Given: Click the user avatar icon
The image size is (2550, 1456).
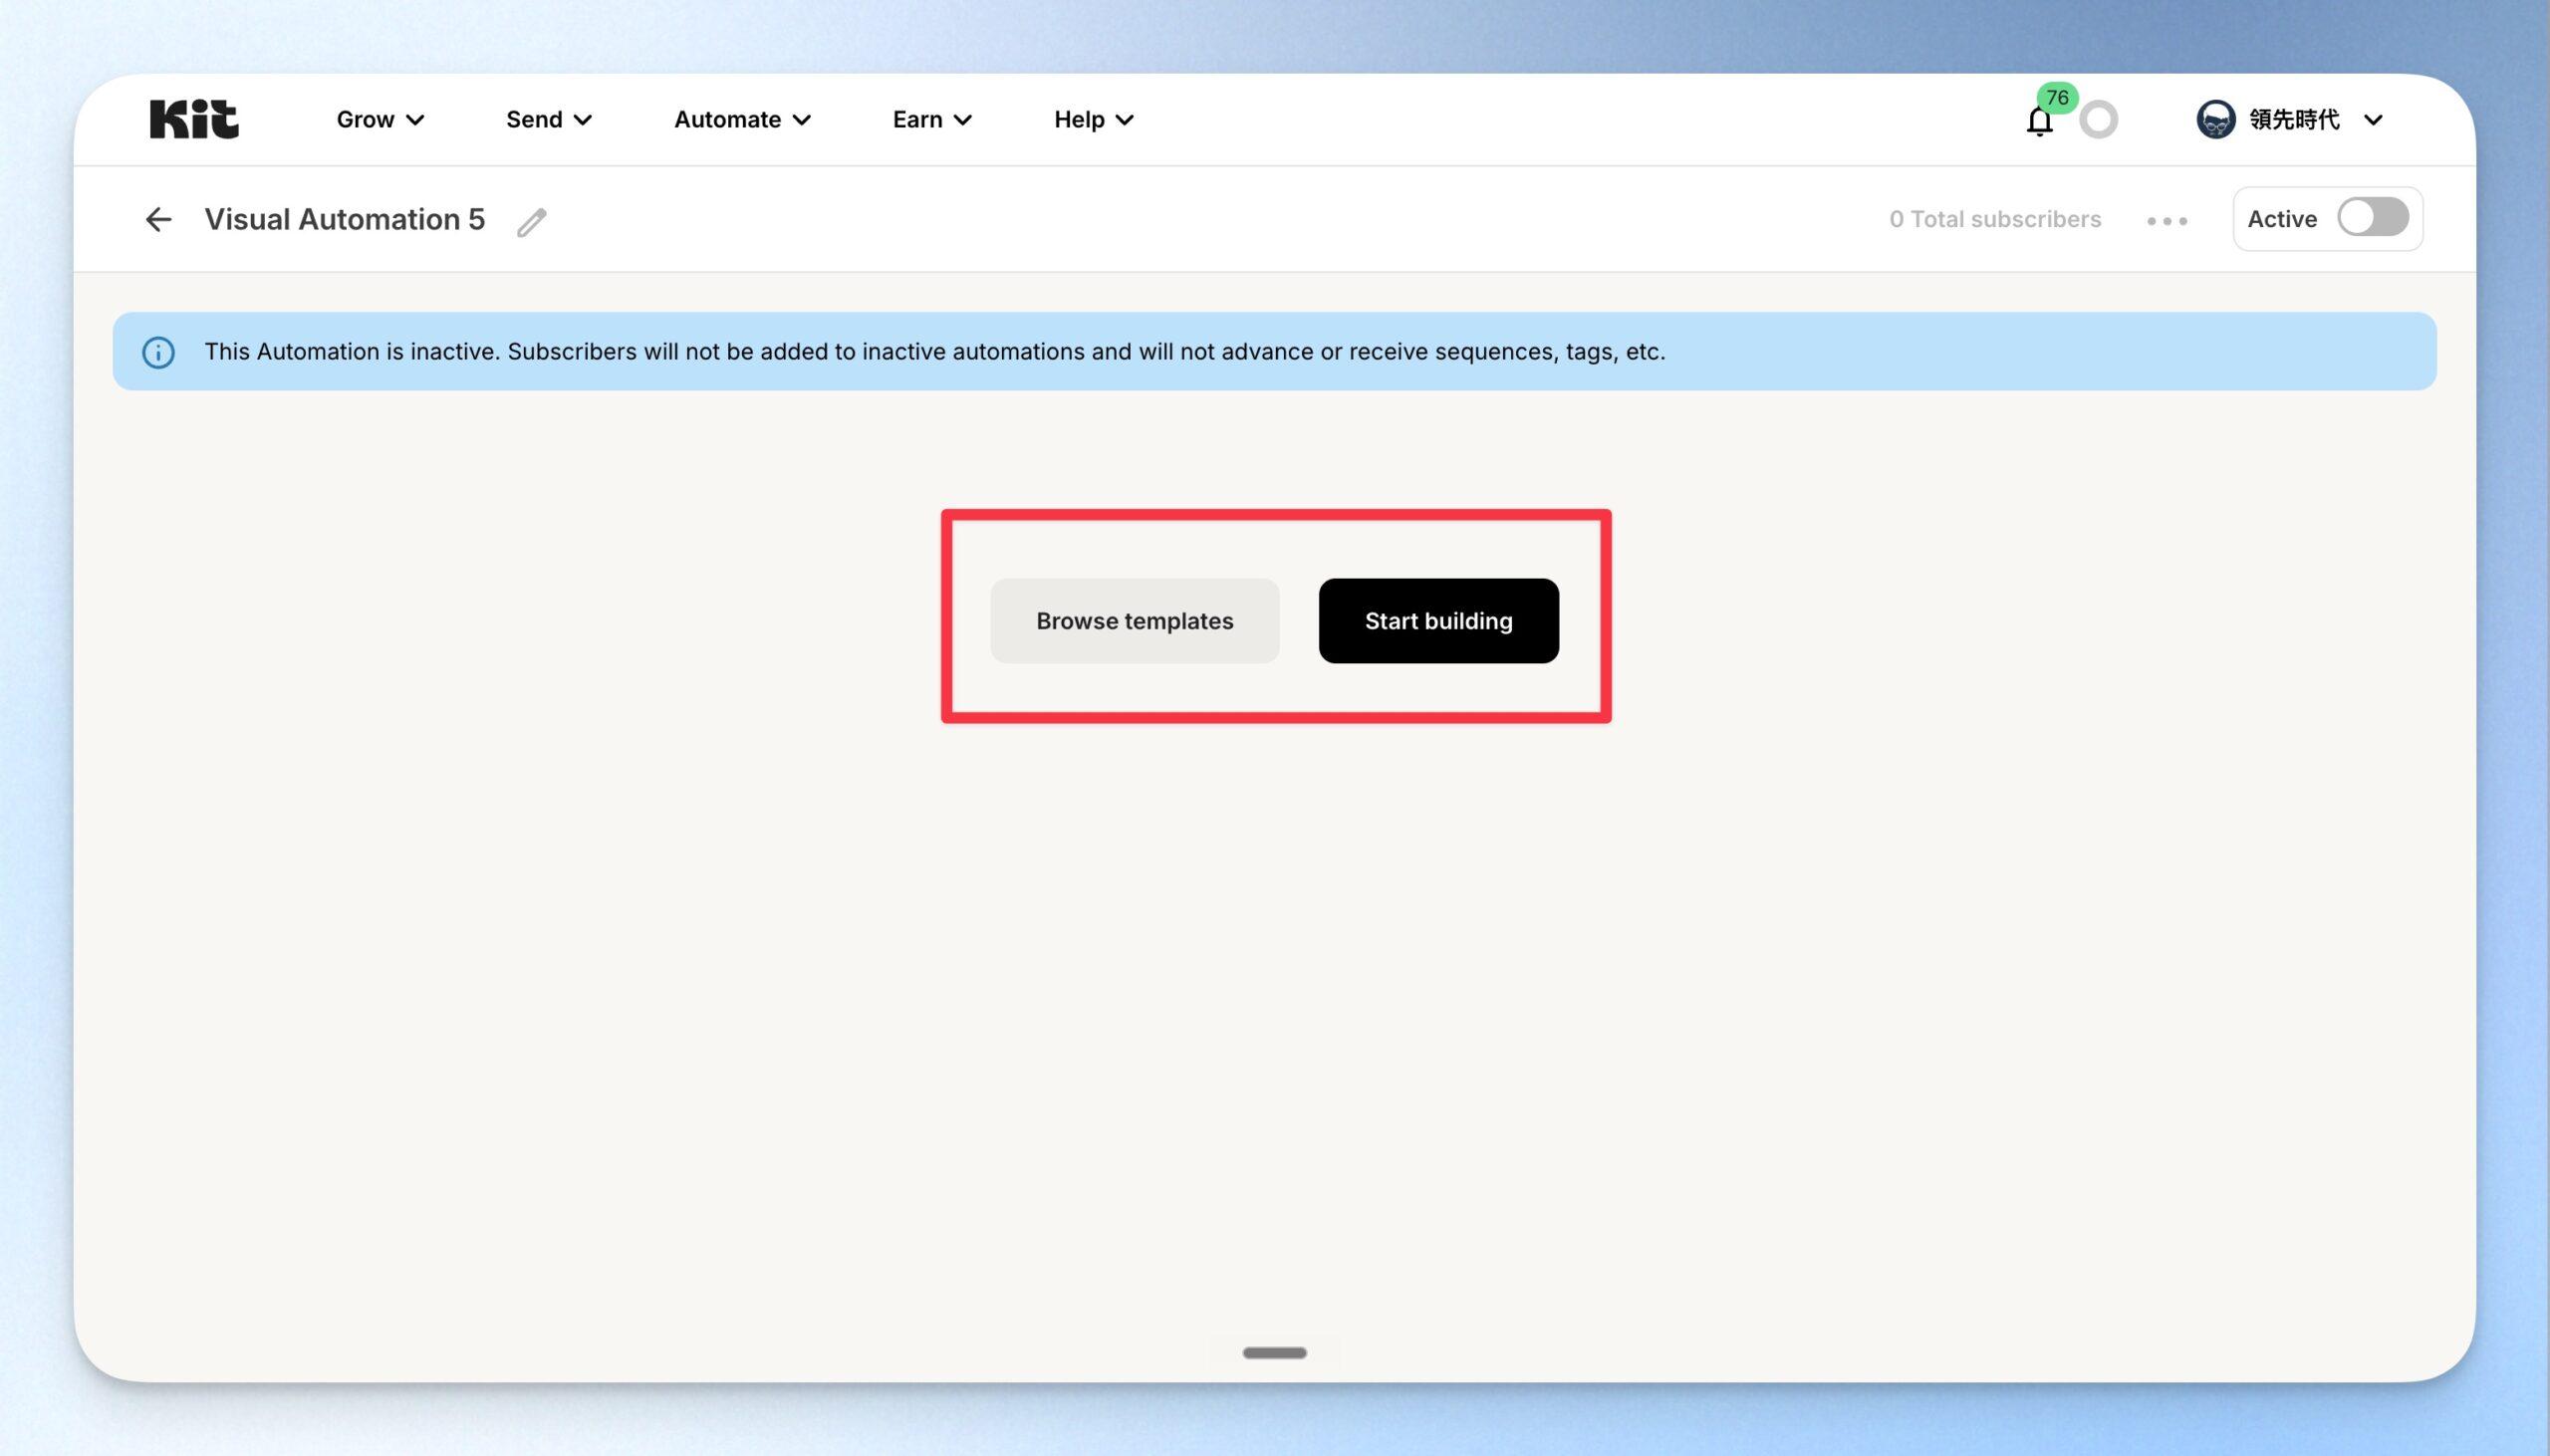Looking at the screenshot, I should (x=2215, y=119).
